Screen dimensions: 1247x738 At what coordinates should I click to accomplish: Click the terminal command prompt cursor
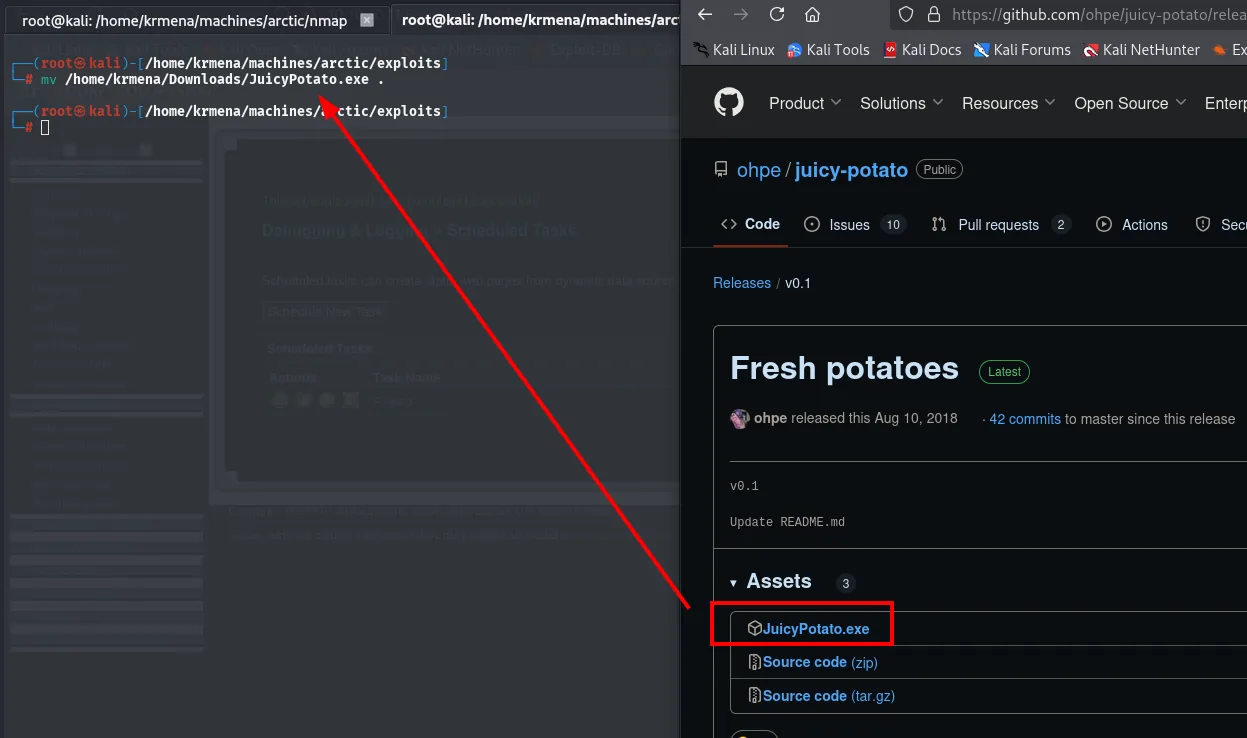45,128
